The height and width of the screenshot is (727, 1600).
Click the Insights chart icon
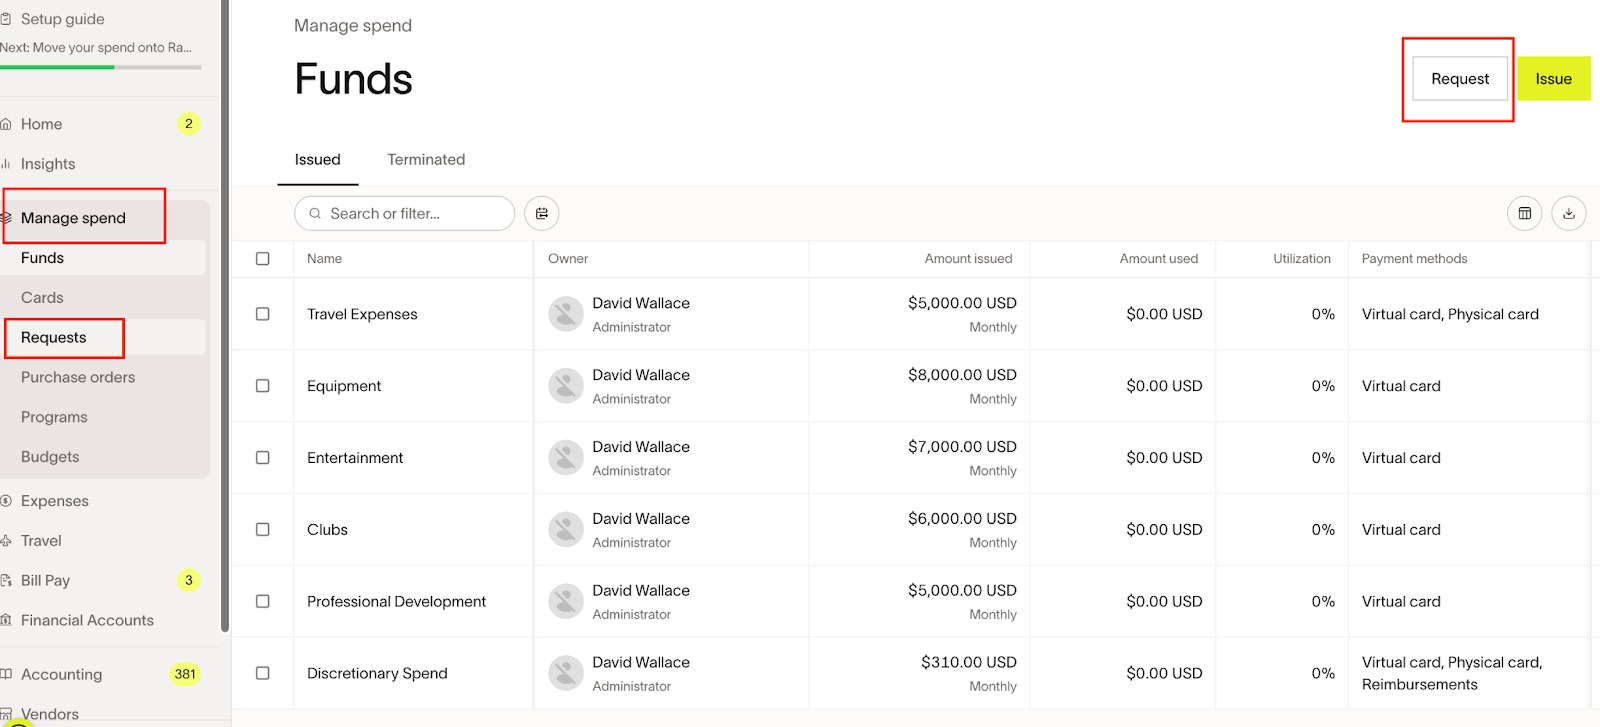(6, 164)
